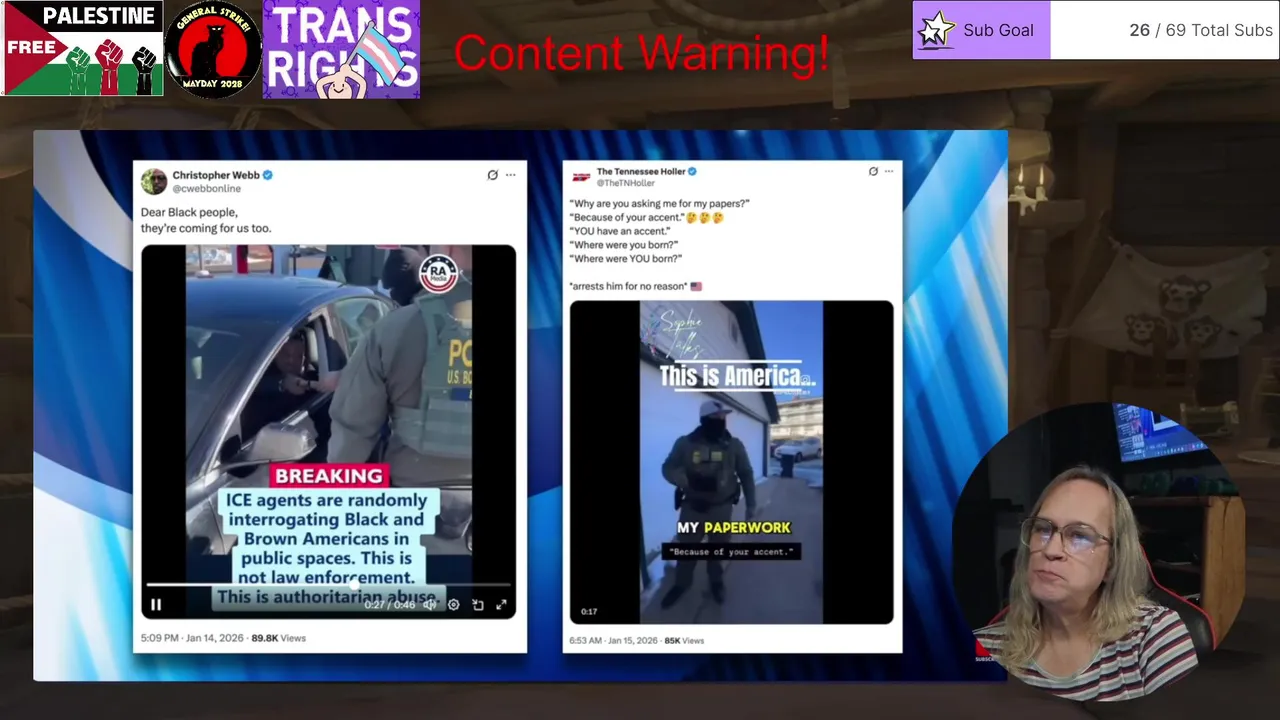Click the red Content Warning! text
1280x720 pixels.
coord(641,53)
